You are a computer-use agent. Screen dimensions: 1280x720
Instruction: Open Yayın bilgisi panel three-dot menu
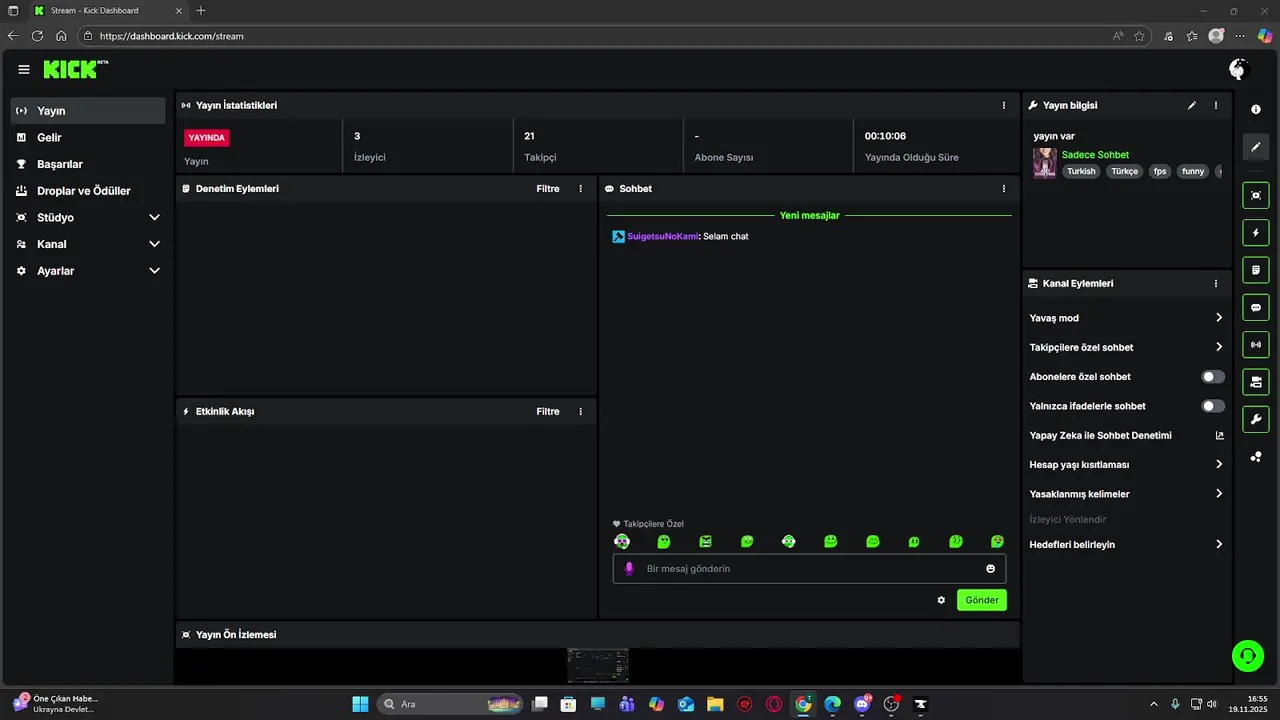click(1216, 105)
